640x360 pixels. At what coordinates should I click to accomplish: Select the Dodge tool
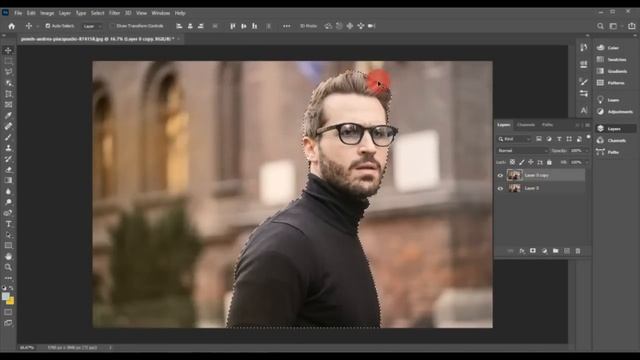pyautogui.click(x=8, y=202)
